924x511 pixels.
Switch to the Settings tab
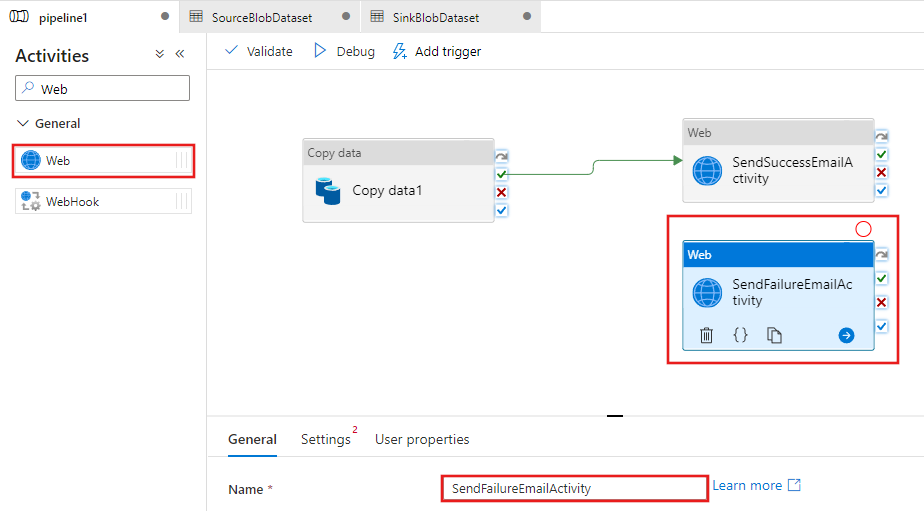326,439
